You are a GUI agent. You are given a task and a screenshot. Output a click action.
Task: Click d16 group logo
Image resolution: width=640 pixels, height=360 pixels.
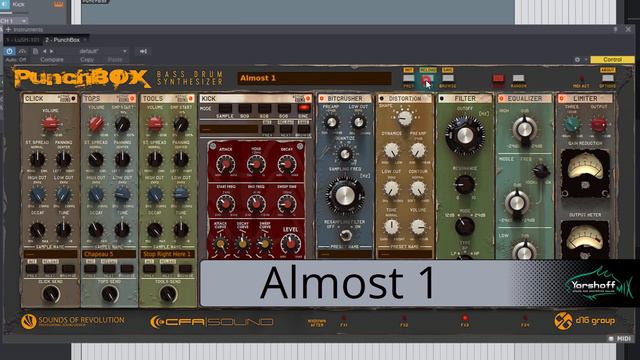tap(584, 321)
